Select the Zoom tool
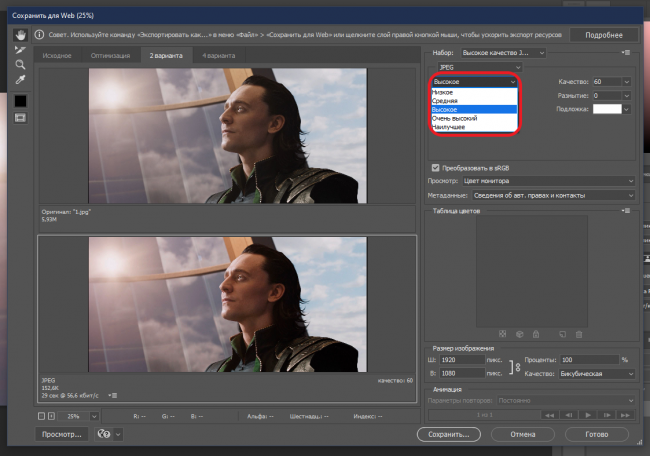This screenshot has width=650, height=456. 20,65
